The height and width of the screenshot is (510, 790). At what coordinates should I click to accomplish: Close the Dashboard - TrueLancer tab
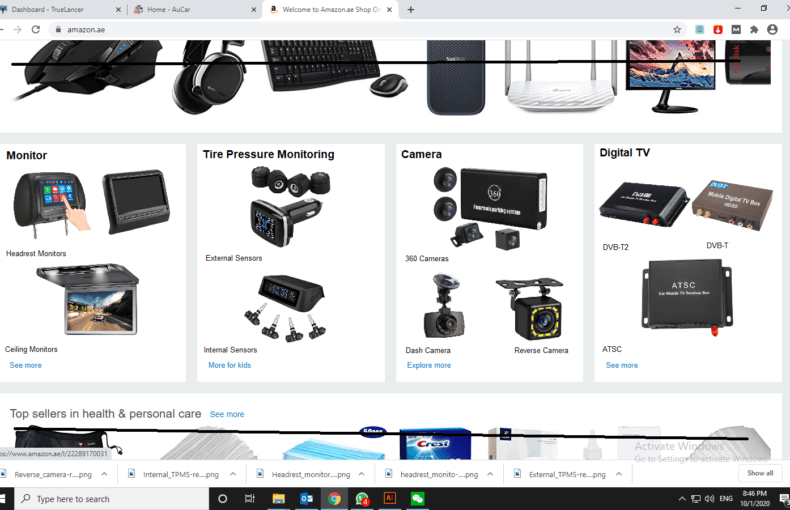(118, 10)
